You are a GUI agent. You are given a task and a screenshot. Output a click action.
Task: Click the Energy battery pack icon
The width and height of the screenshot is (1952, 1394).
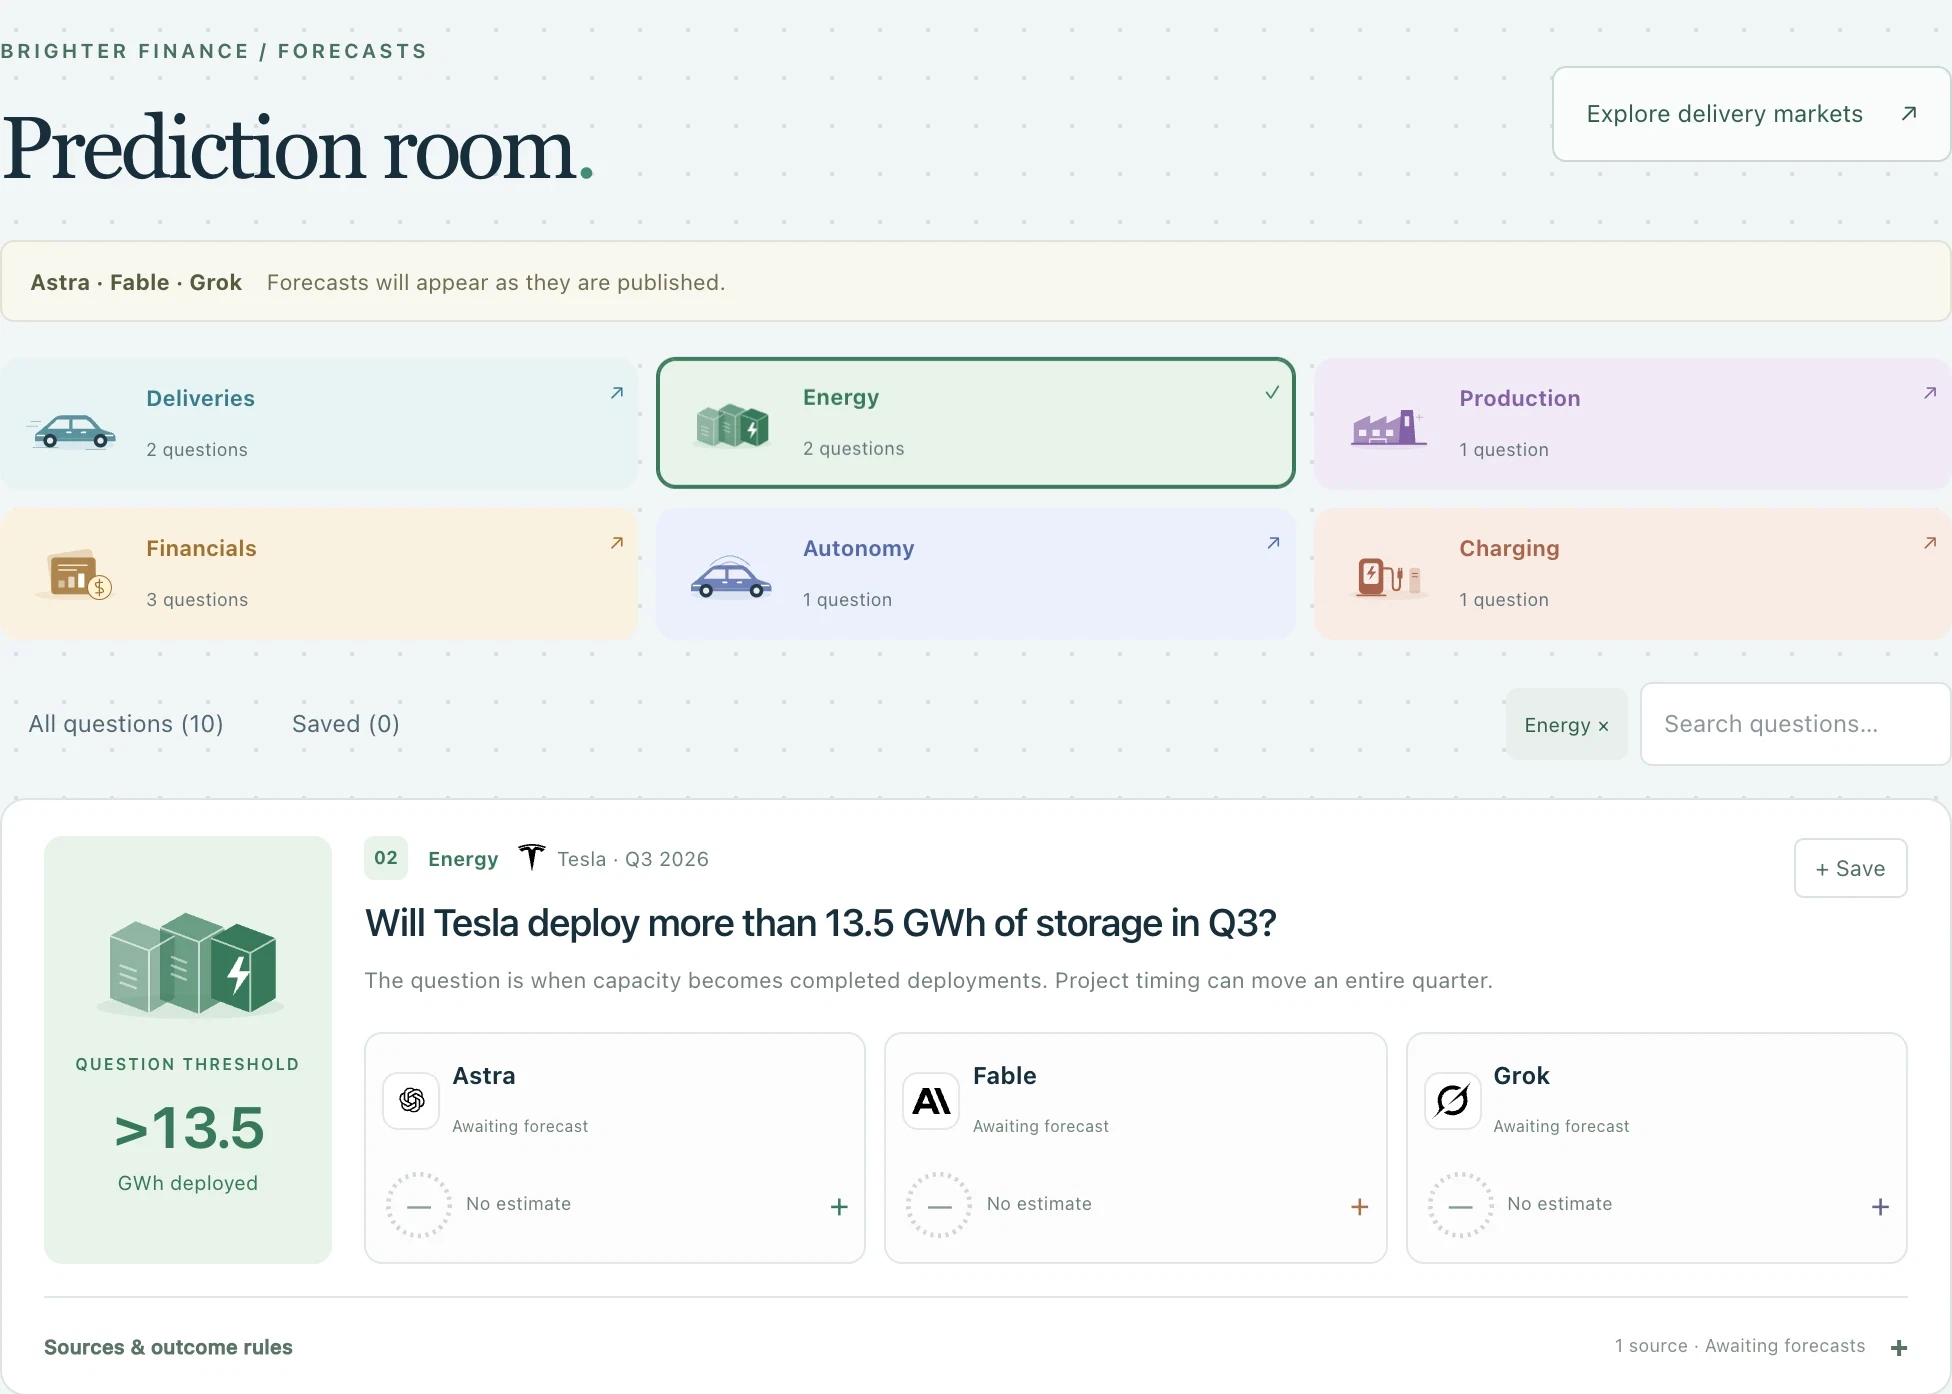[732, 427]
